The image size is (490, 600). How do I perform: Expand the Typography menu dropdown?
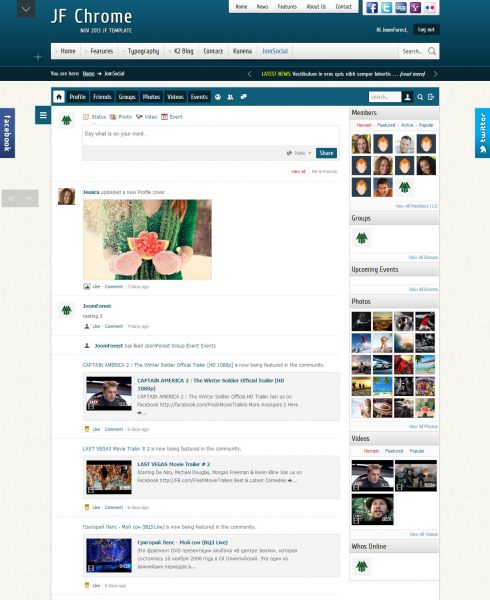[x=140, y=51]
